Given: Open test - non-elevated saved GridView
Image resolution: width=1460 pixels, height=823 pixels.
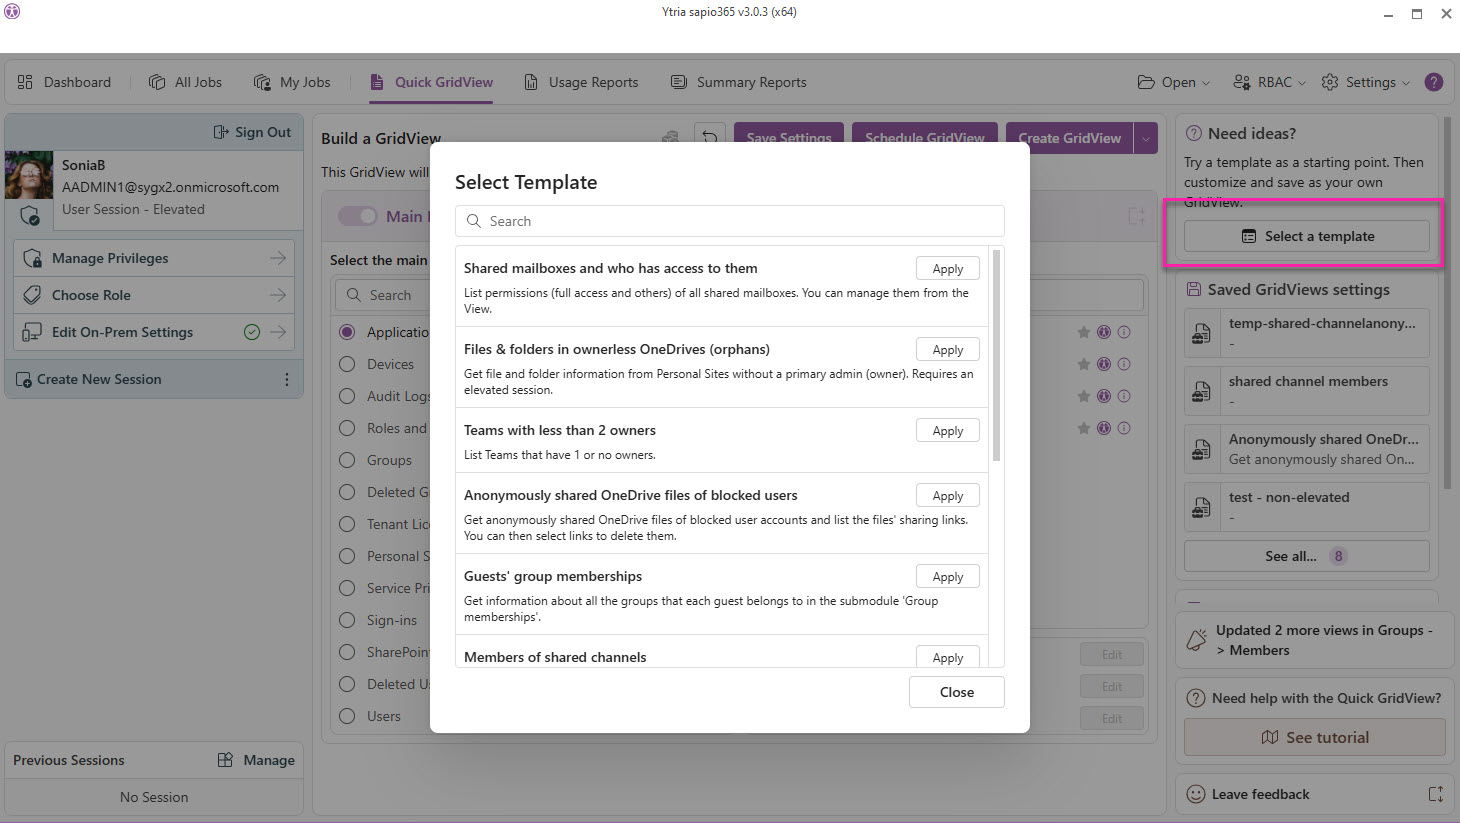Looking at the screenshot, I should point(1307,507).
